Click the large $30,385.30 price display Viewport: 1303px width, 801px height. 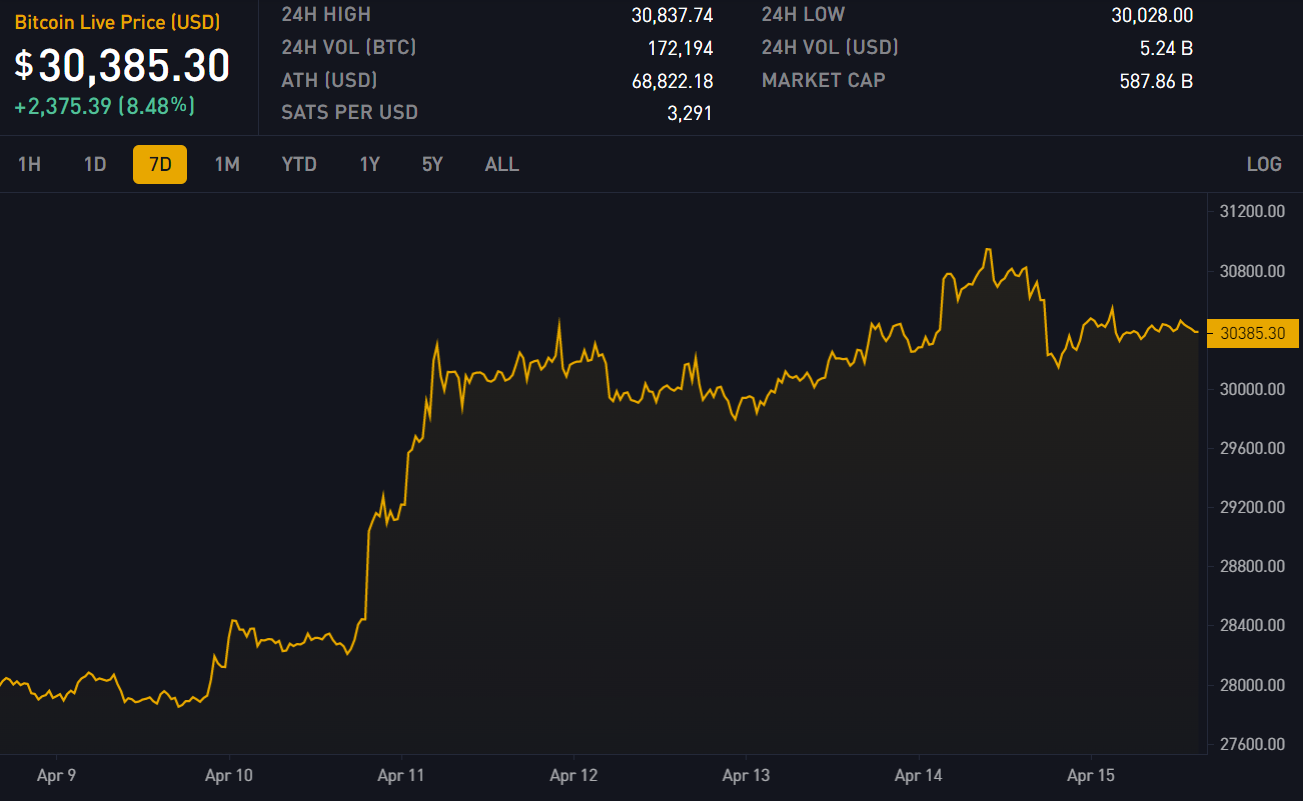tap(122, 66)
